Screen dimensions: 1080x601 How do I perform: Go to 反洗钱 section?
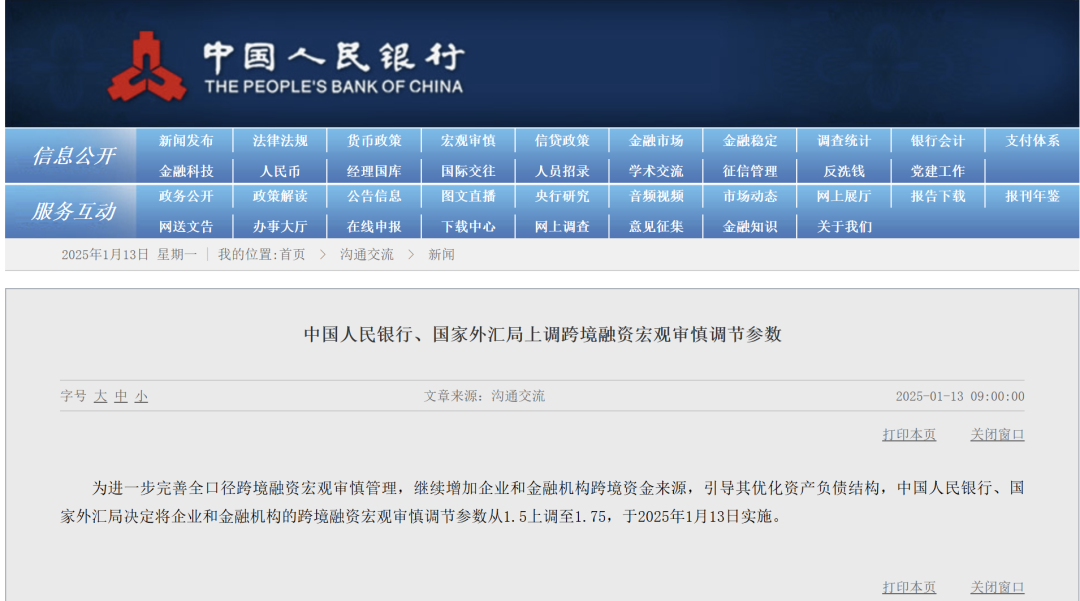(844, 171)
